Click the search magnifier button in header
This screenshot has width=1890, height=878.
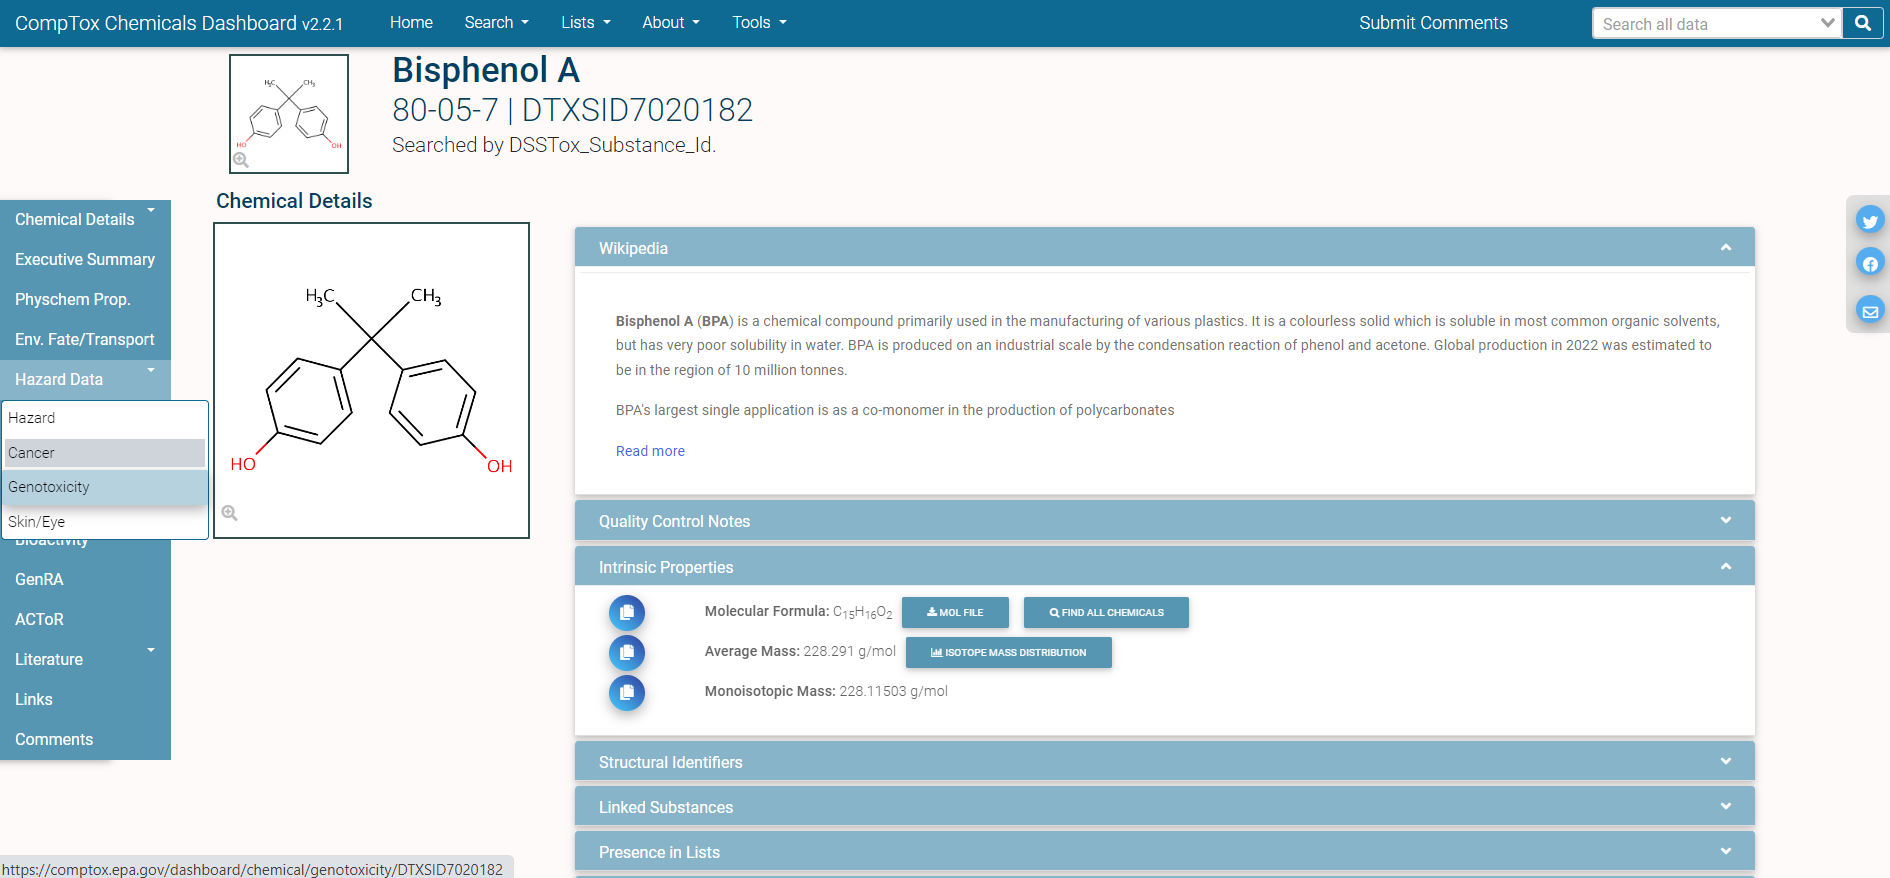coord(1862,23)
